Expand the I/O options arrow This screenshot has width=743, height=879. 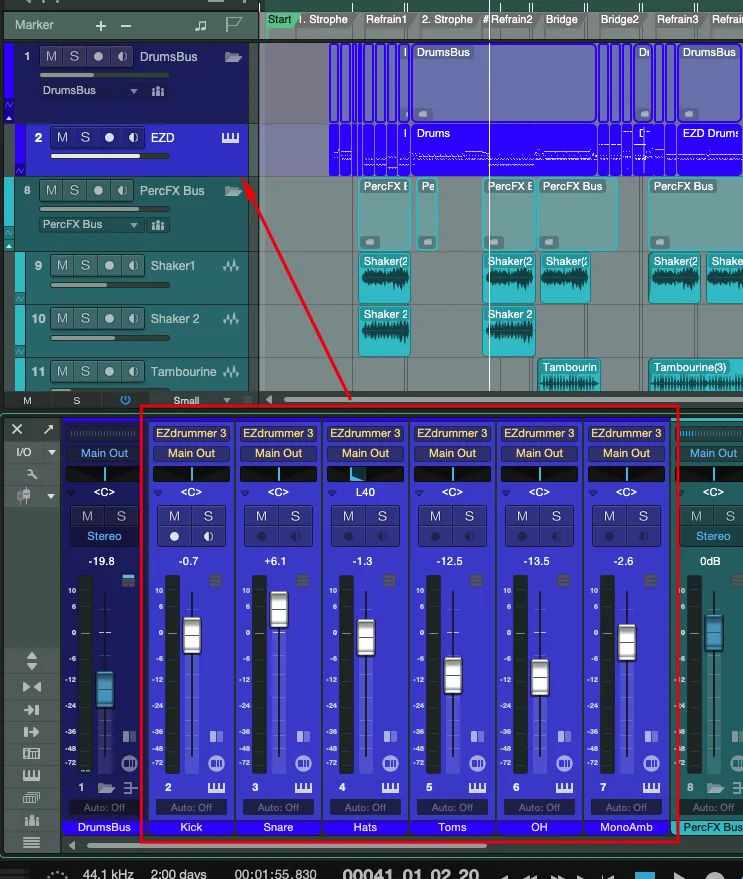(52, 452)
